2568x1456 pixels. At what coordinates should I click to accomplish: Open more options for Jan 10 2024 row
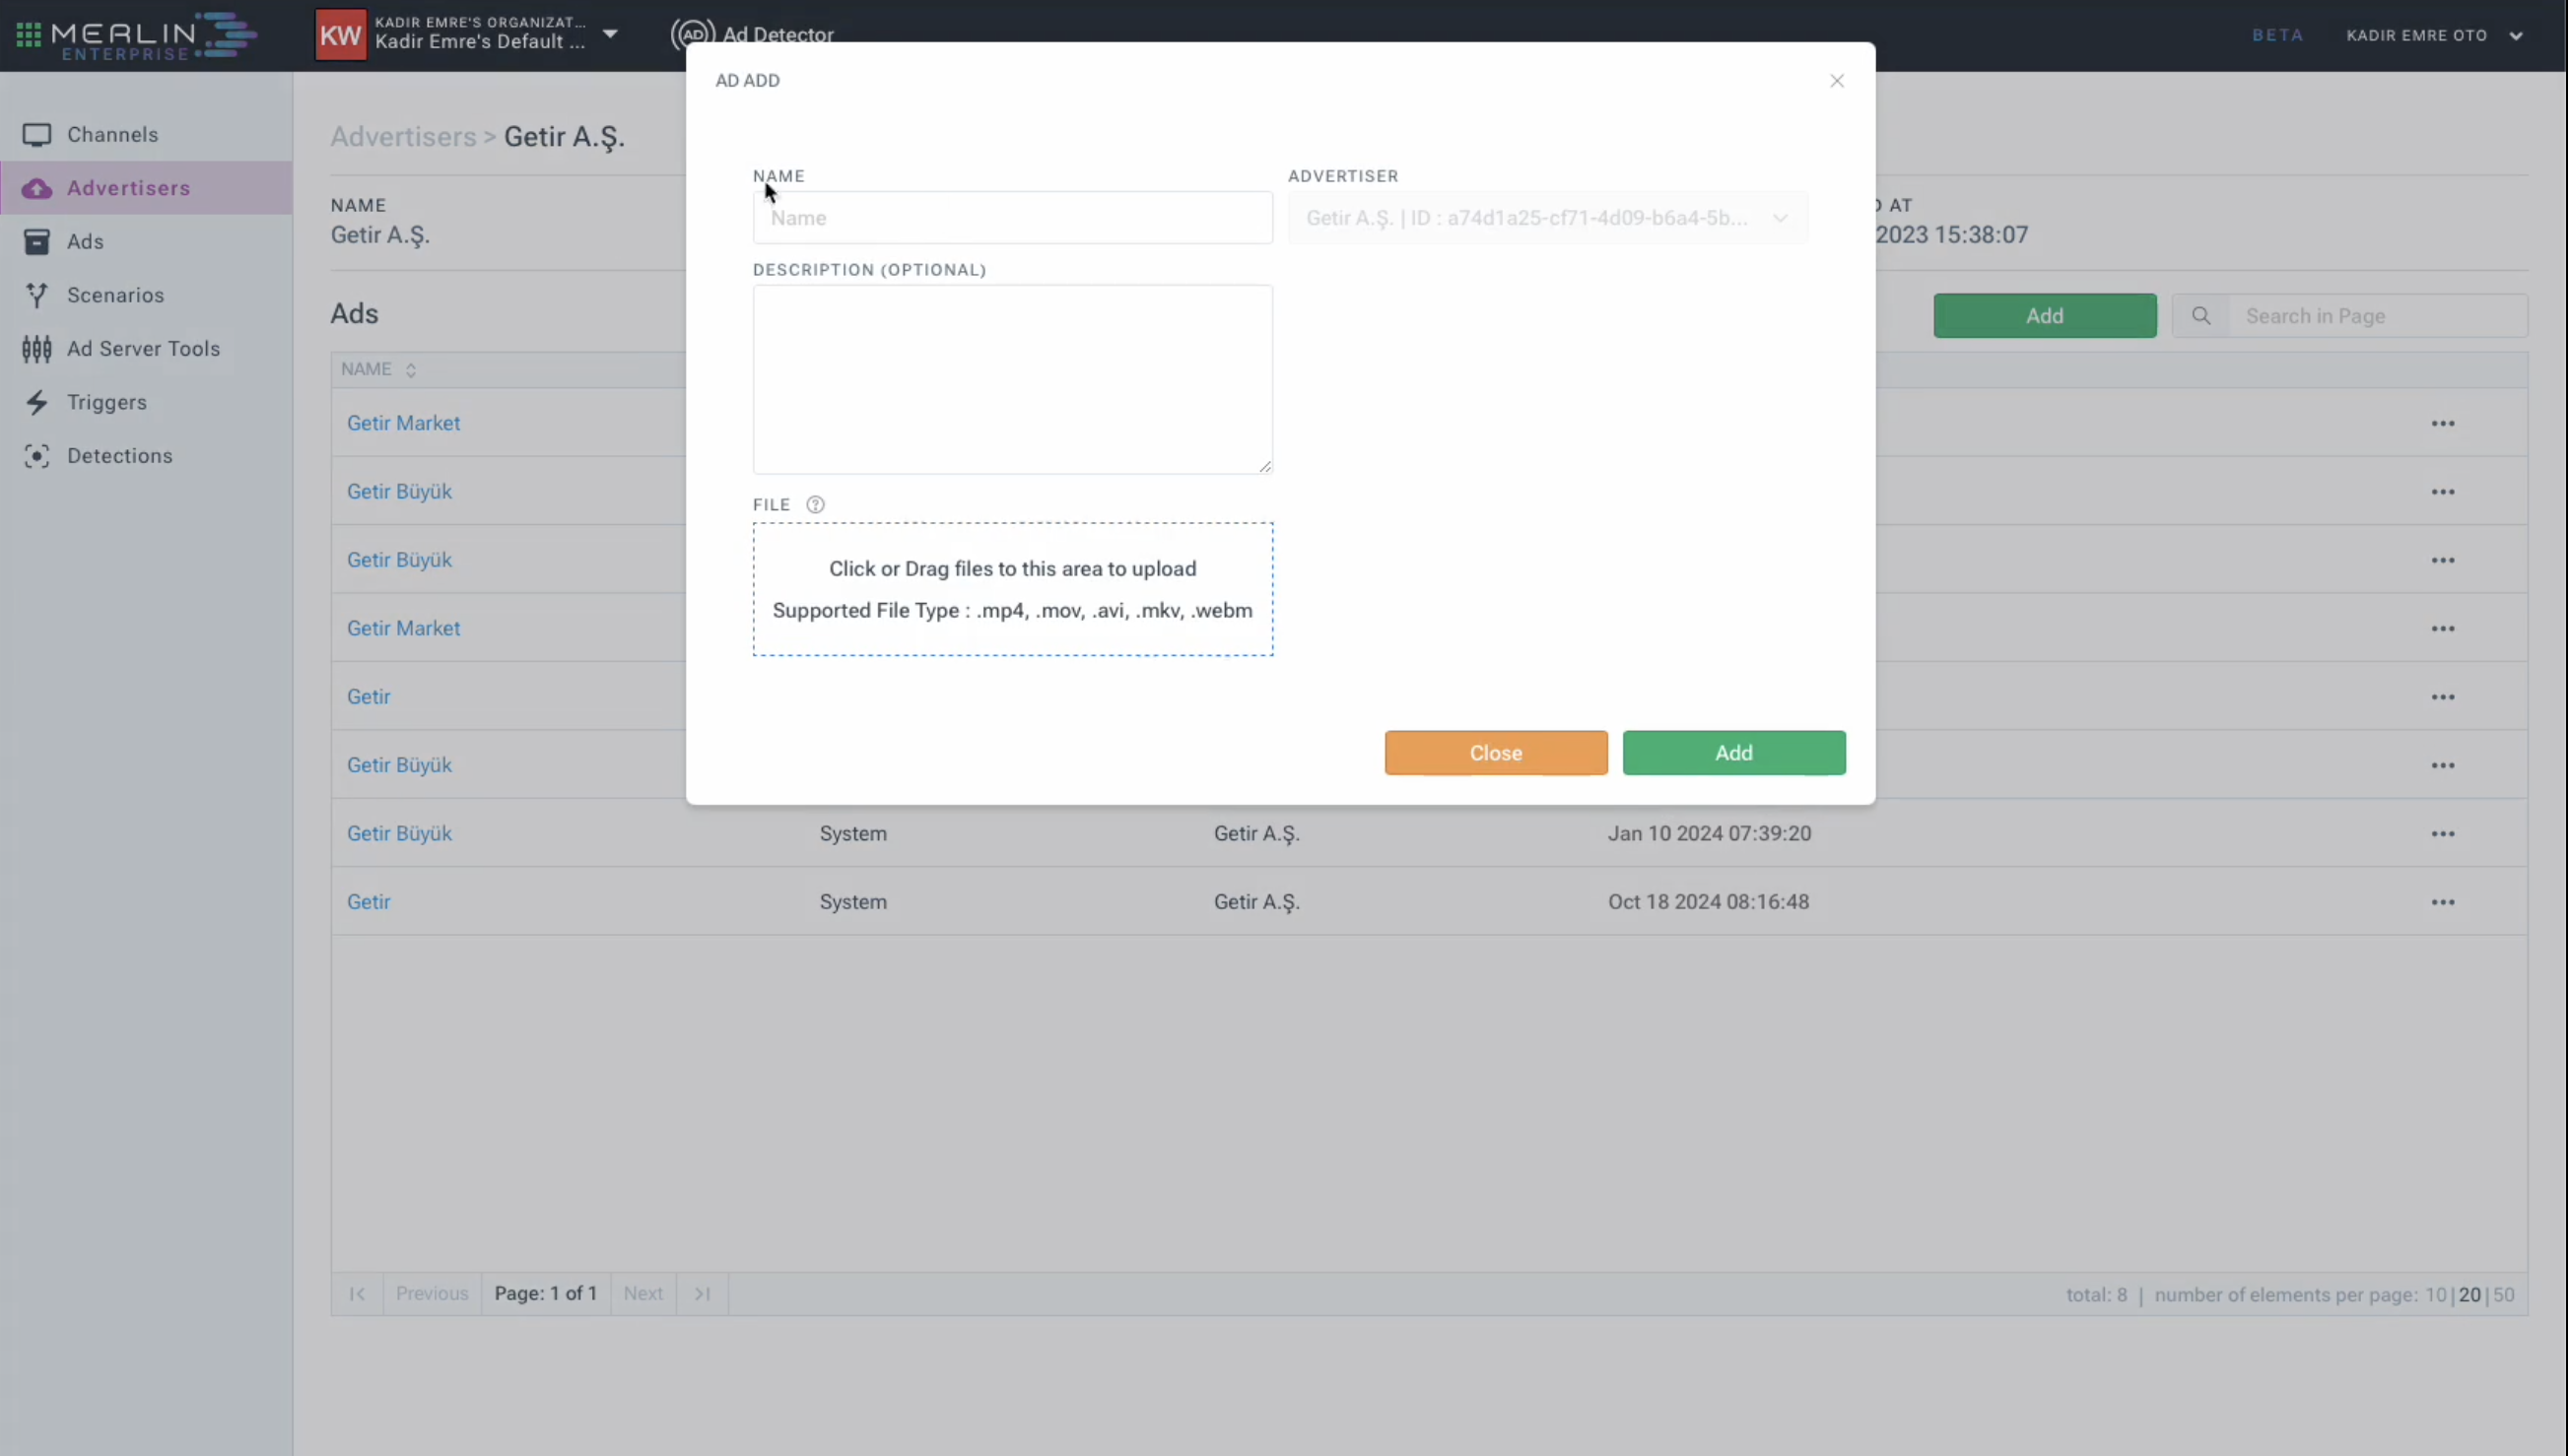pos(2443,834)
